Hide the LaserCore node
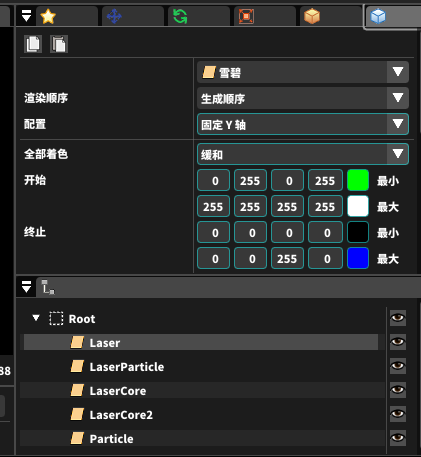 pyautogui.click(x=398, y=390)
